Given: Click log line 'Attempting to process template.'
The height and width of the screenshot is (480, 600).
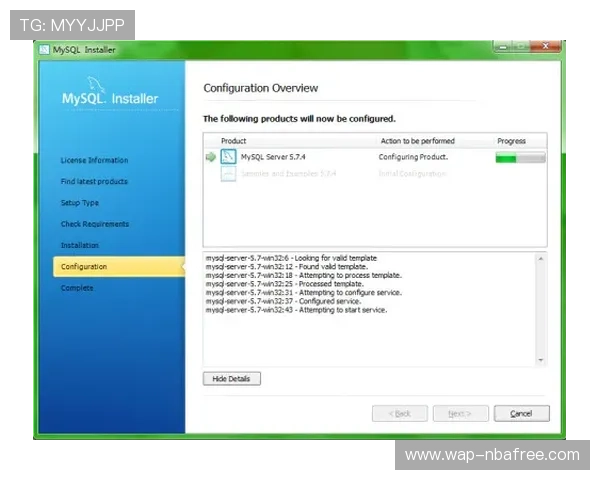Looking at the screenshot, I should coord(304,275).
